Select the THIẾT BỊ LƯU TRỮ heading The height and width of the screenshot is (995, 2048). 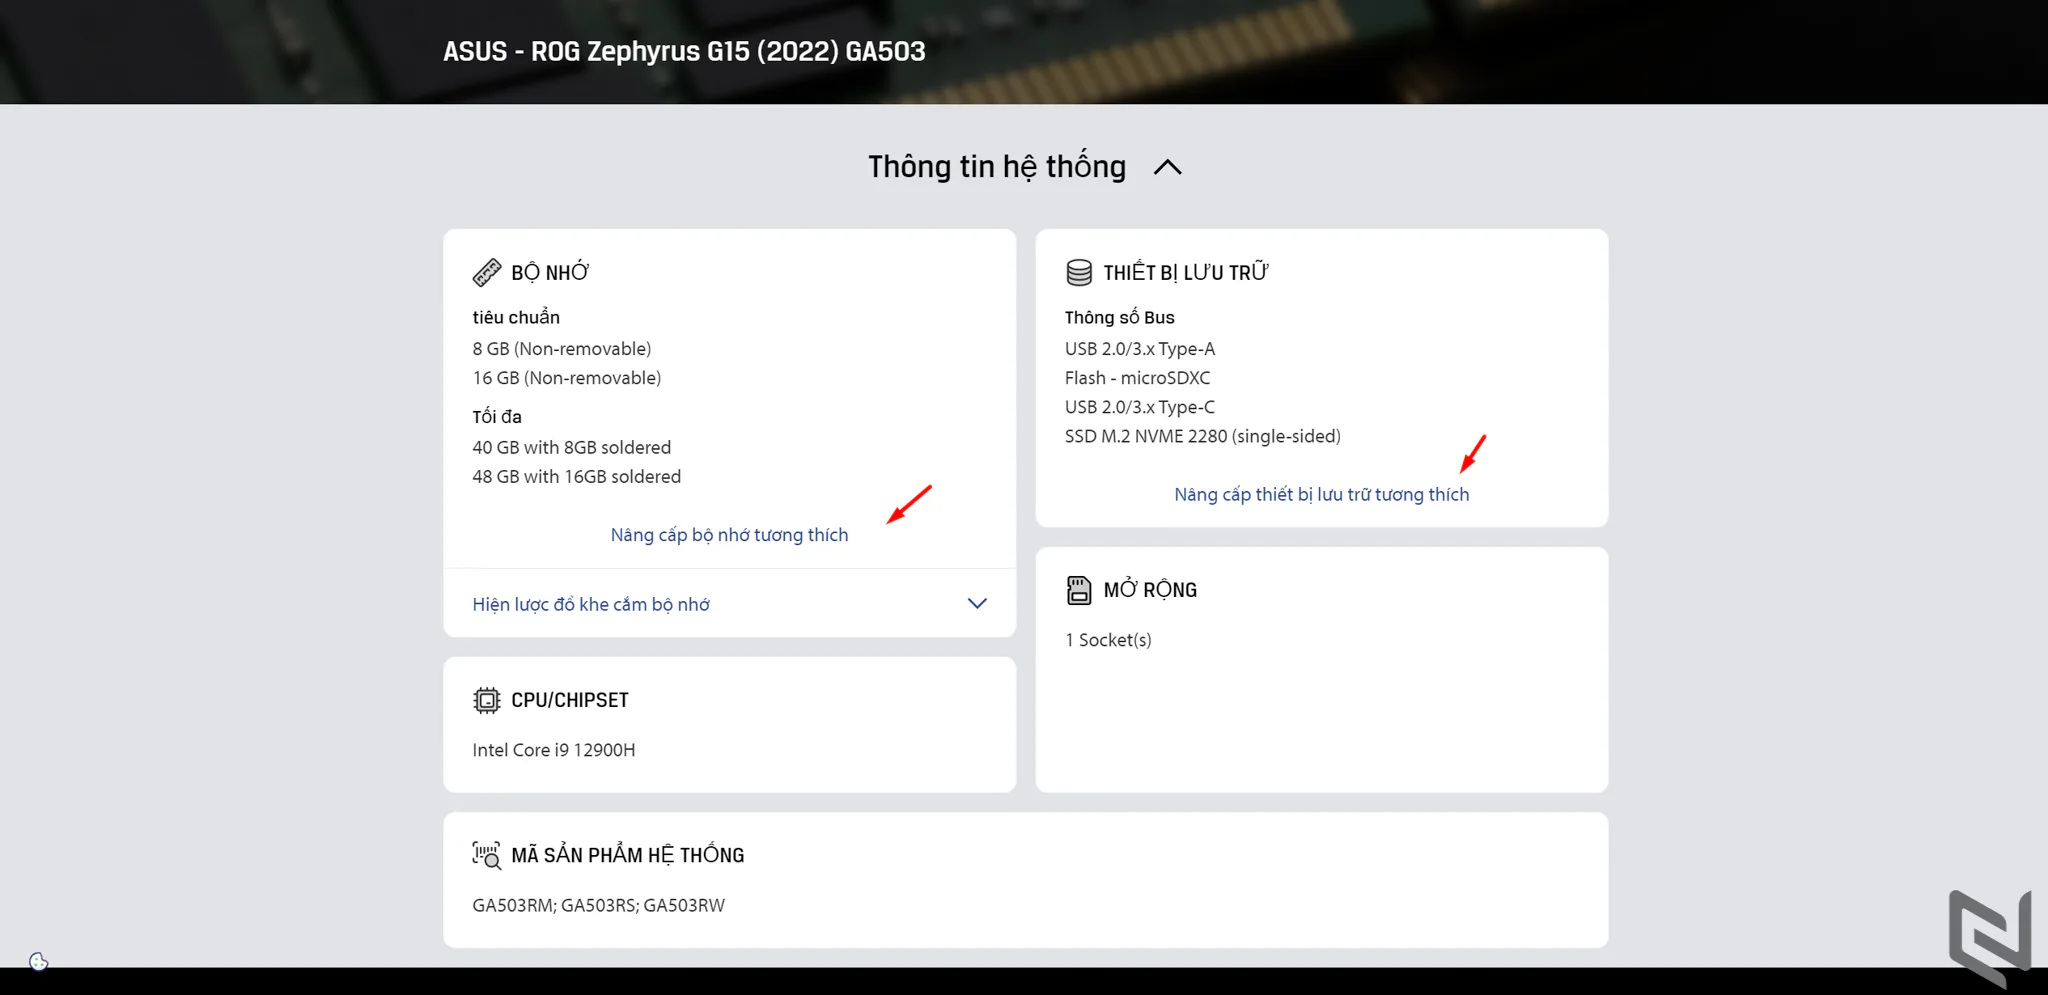(1186, 272)
